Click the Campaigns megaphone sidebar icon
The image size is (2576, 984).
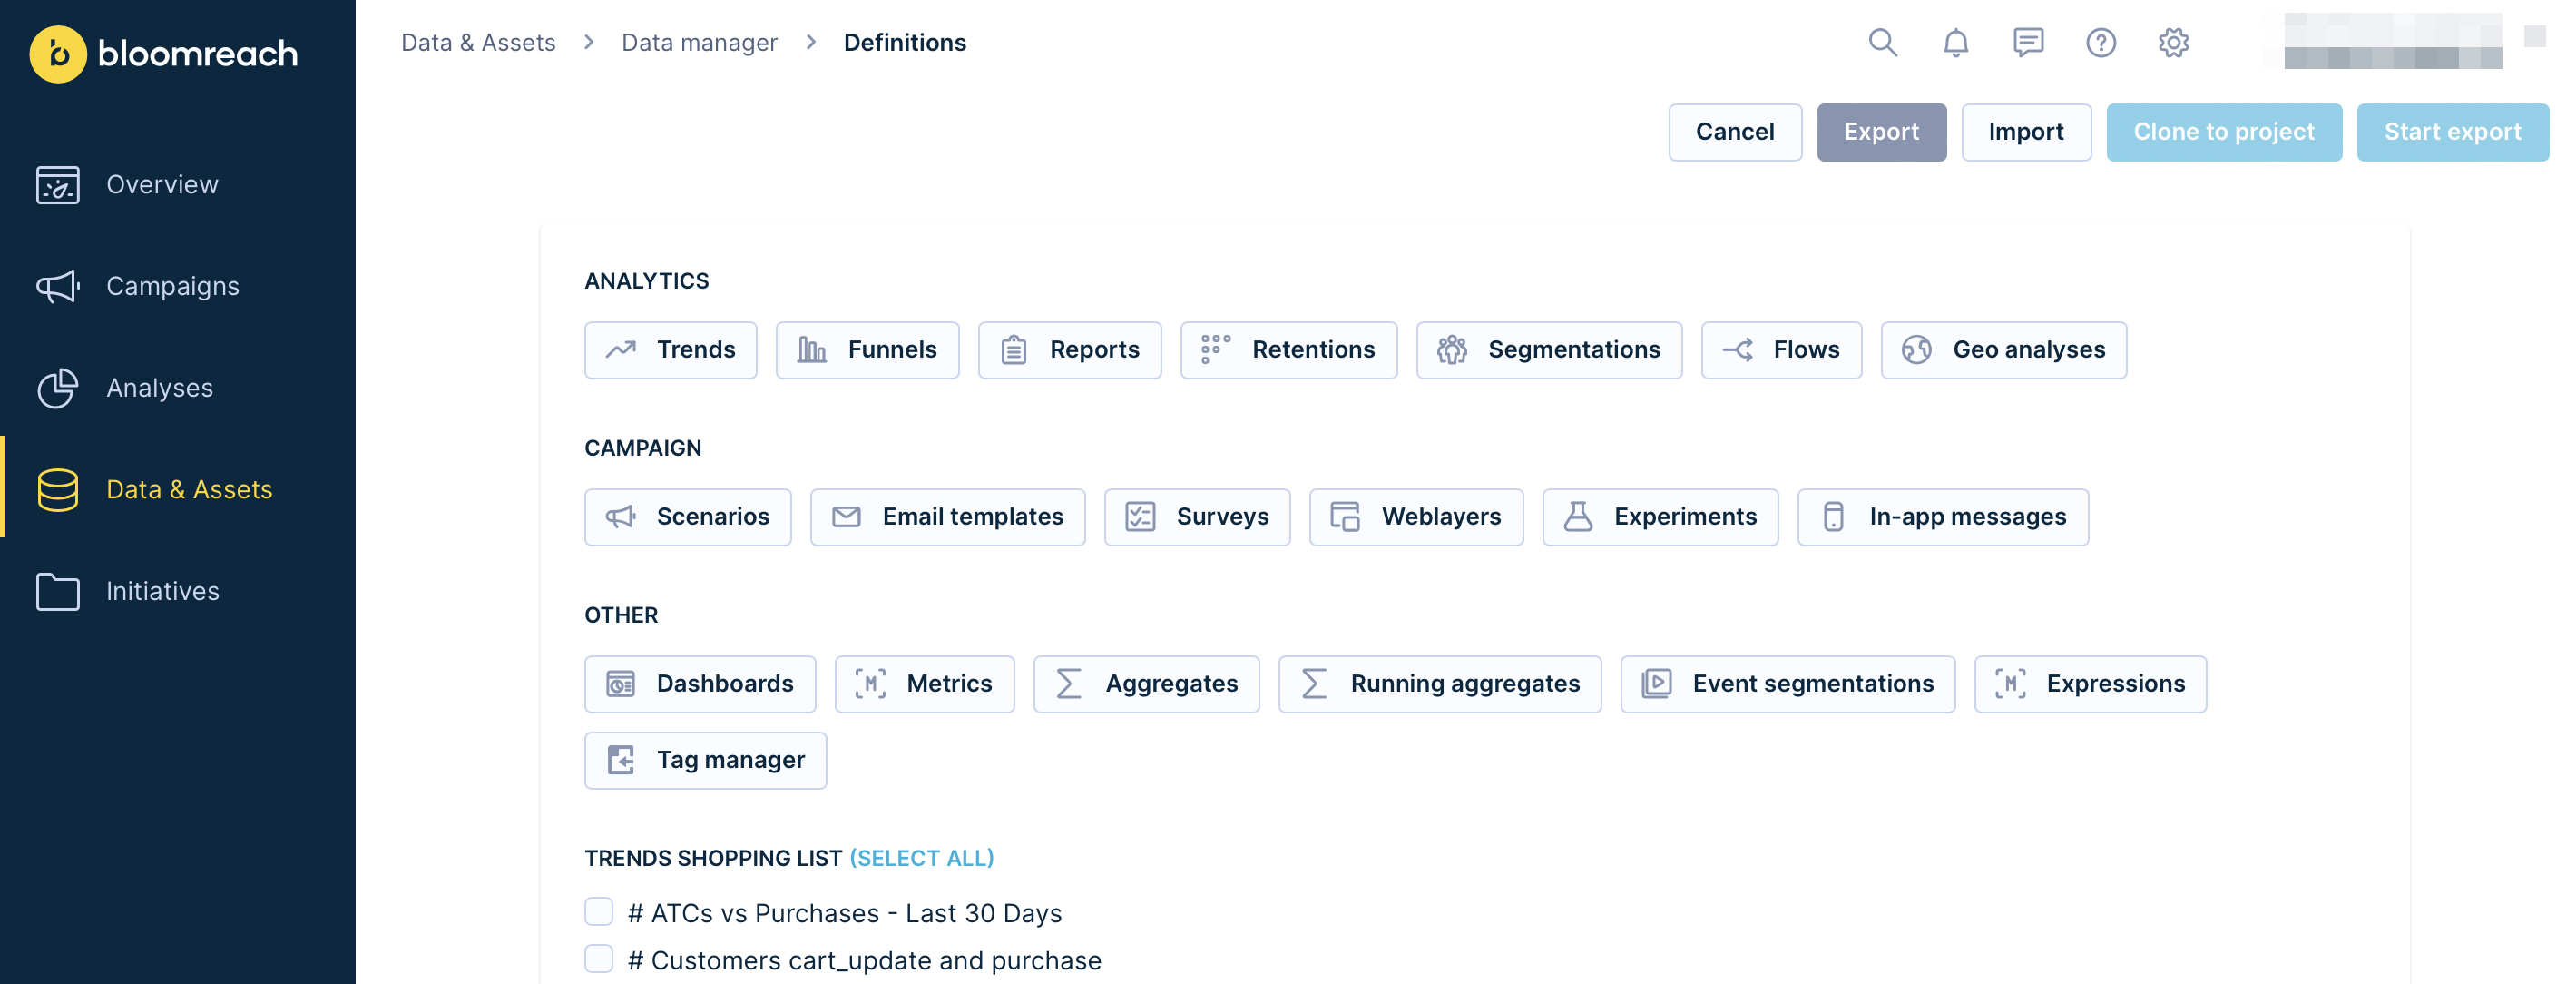coord(57,286)
